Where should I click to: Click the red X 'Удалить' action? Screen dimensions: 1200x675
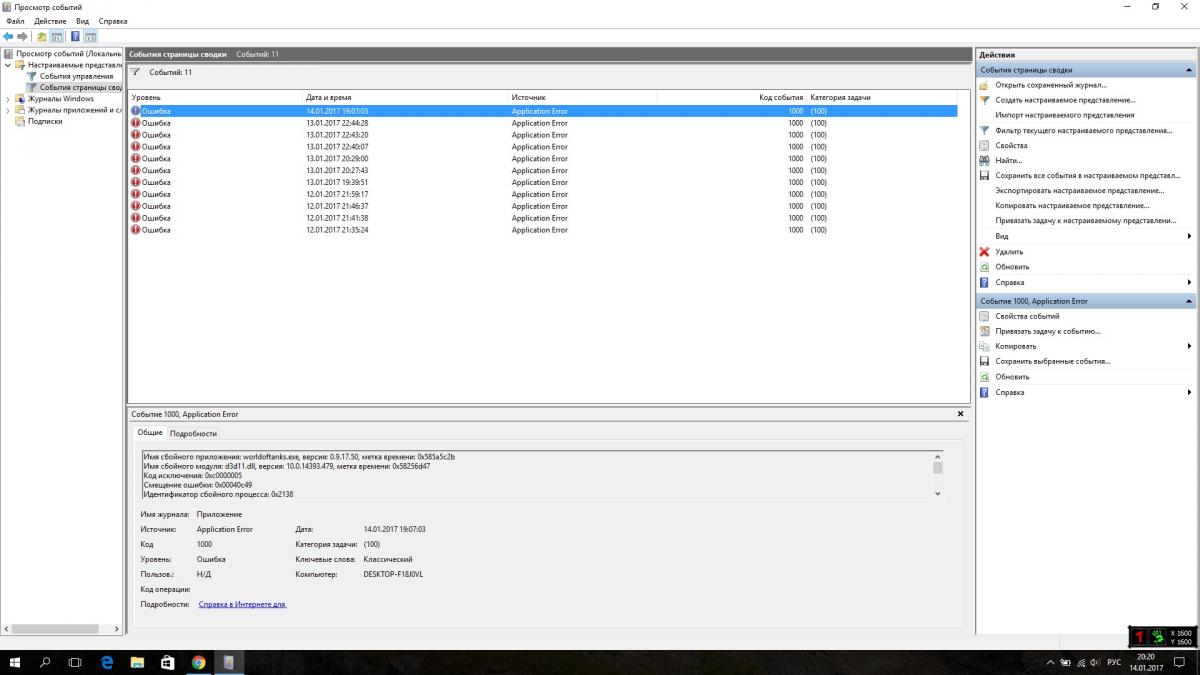point(984,252)
